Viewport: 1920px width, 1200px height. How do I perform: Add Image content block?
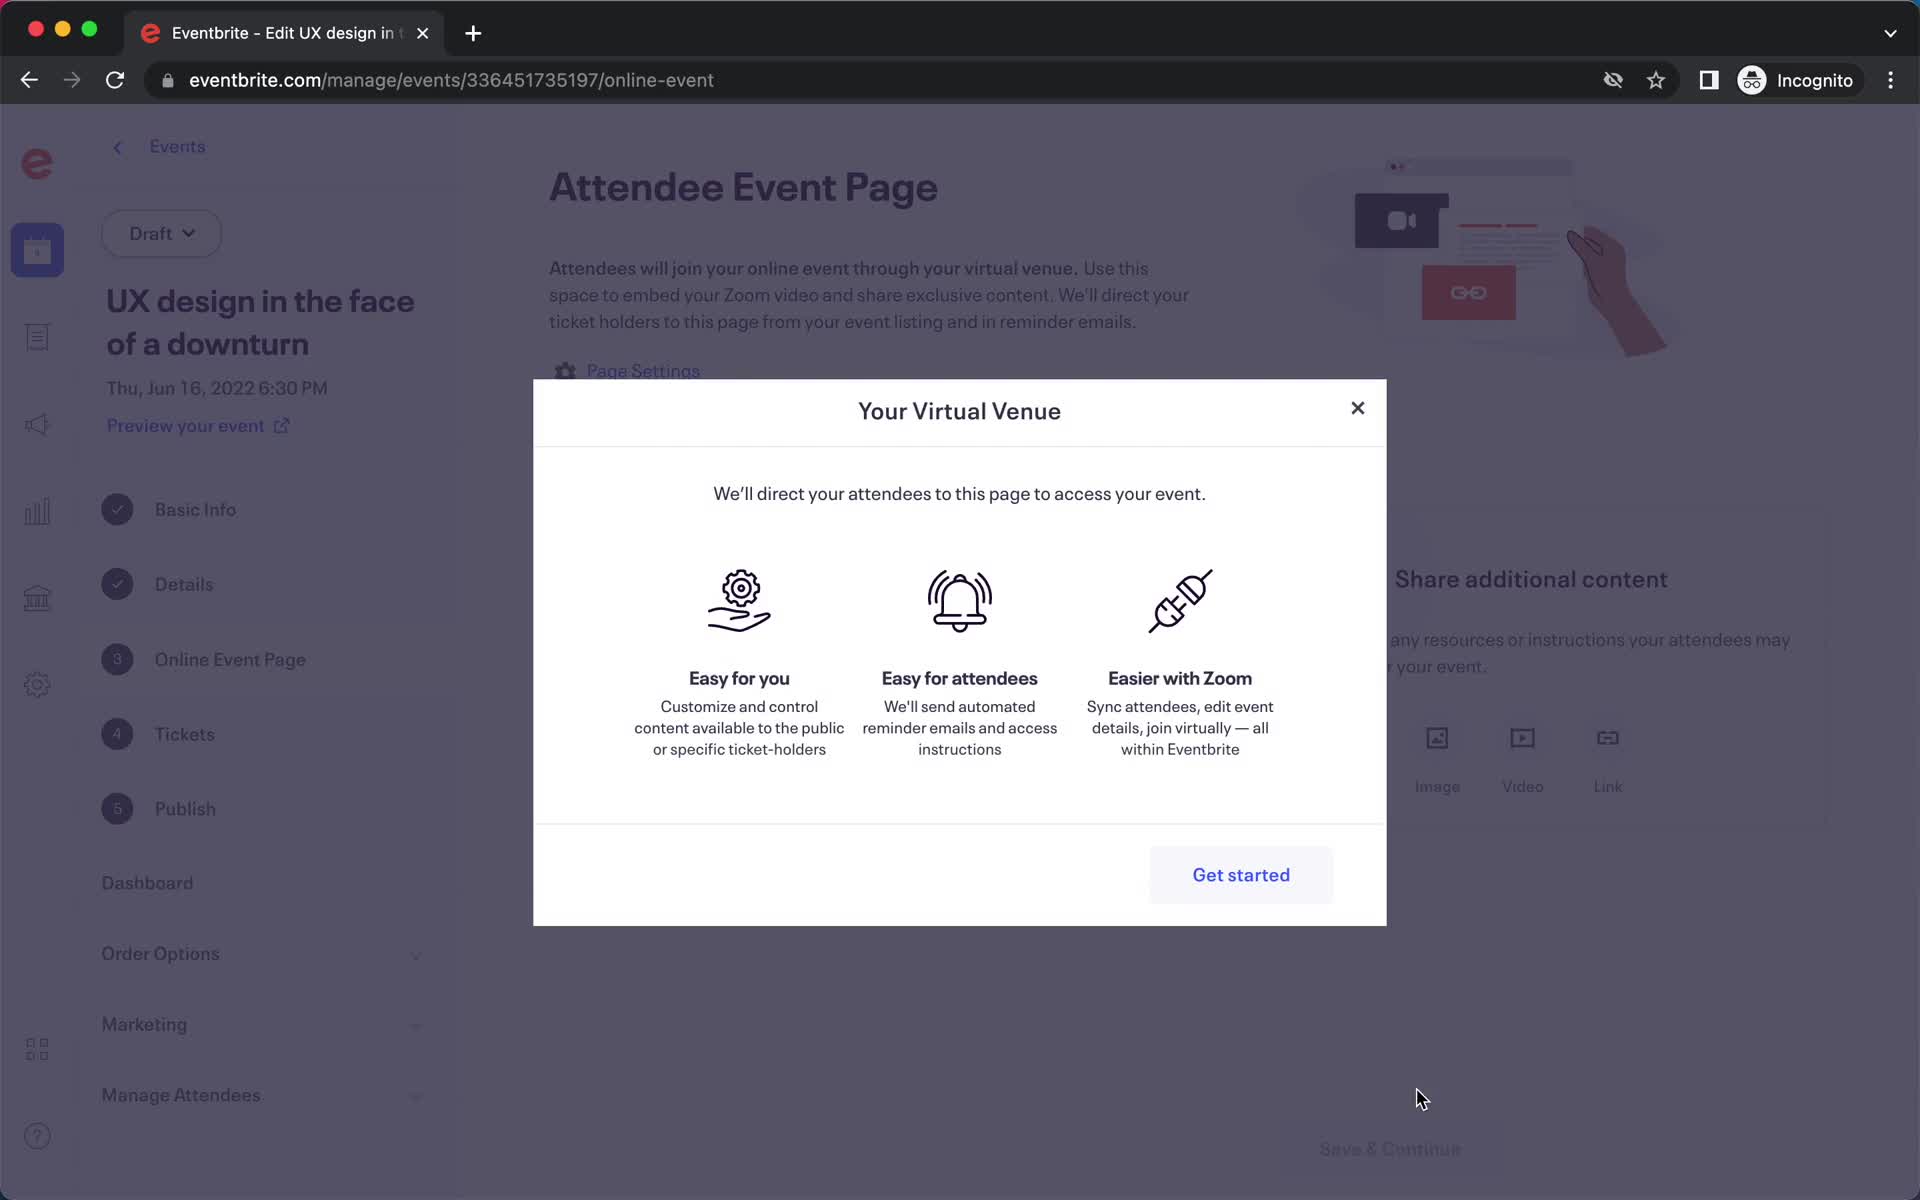(x=1437, y=760)
